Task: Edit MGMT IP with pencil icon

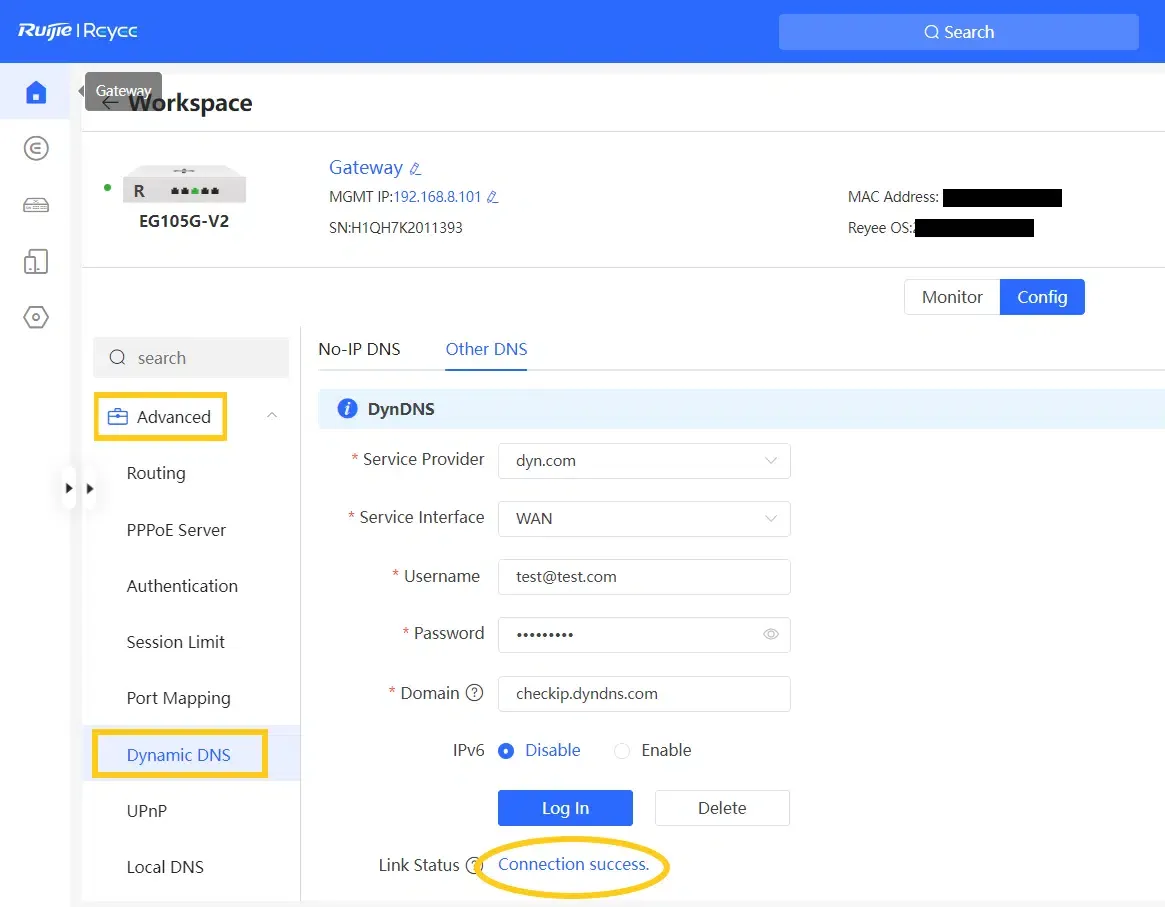Action: [492, 197]
